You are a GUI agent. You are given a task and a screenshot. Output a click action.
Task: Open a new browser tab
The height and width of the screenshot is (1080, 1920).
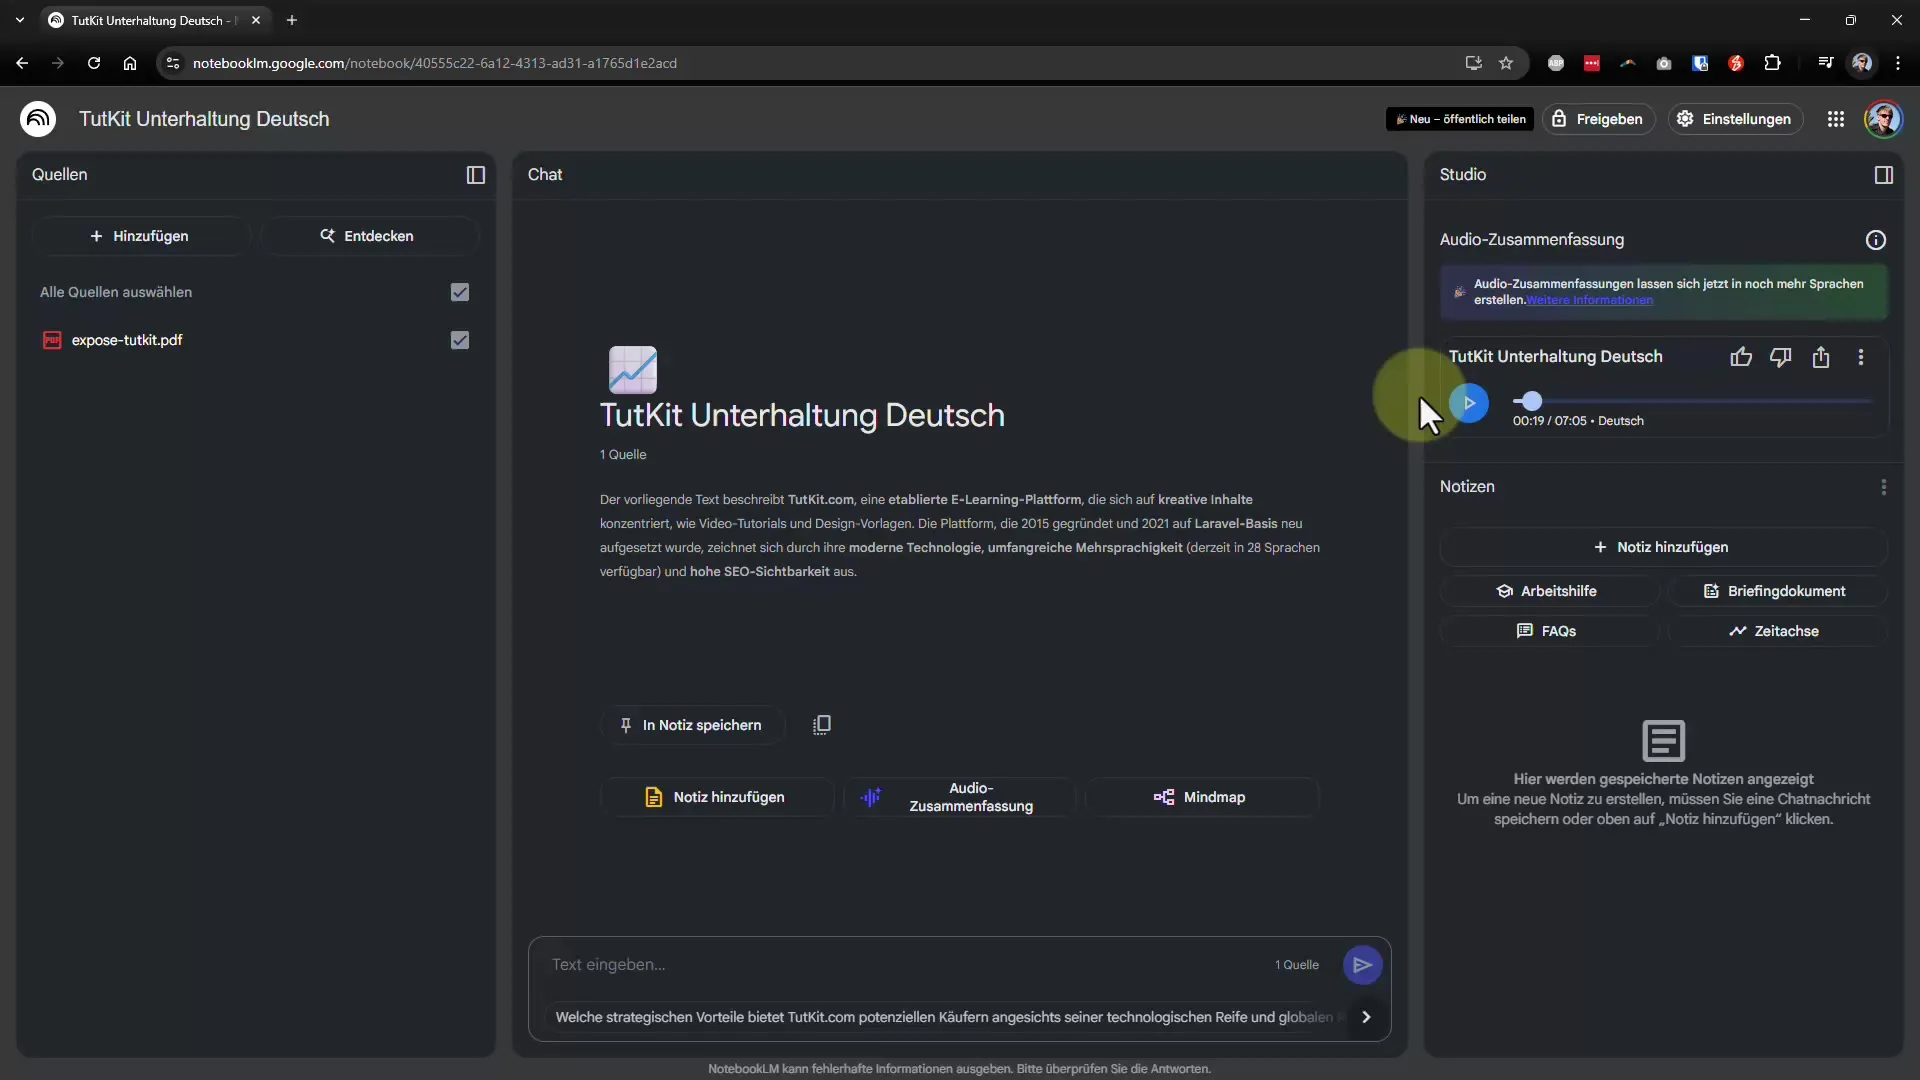point(292,20)
